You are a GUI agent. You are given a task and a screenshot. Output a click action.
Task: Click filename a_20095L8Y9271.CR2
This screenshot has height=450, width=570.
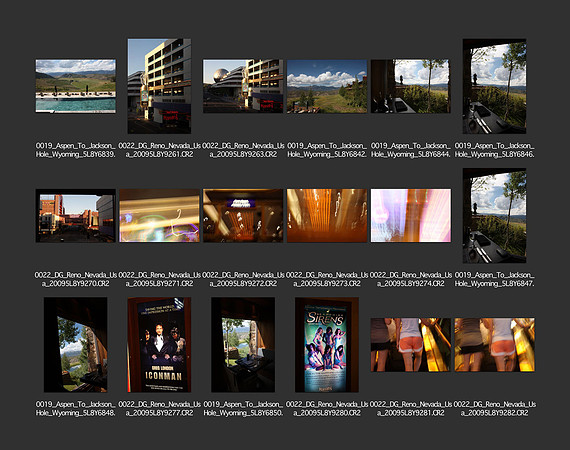159,284
